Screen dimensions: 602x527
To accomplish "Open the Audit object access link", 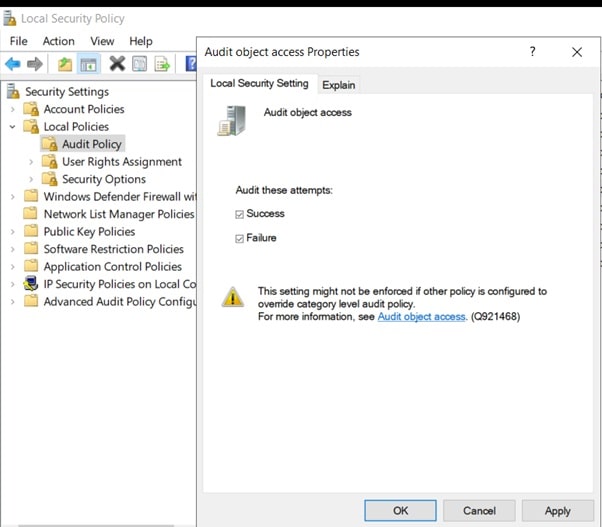I will 421,317.
